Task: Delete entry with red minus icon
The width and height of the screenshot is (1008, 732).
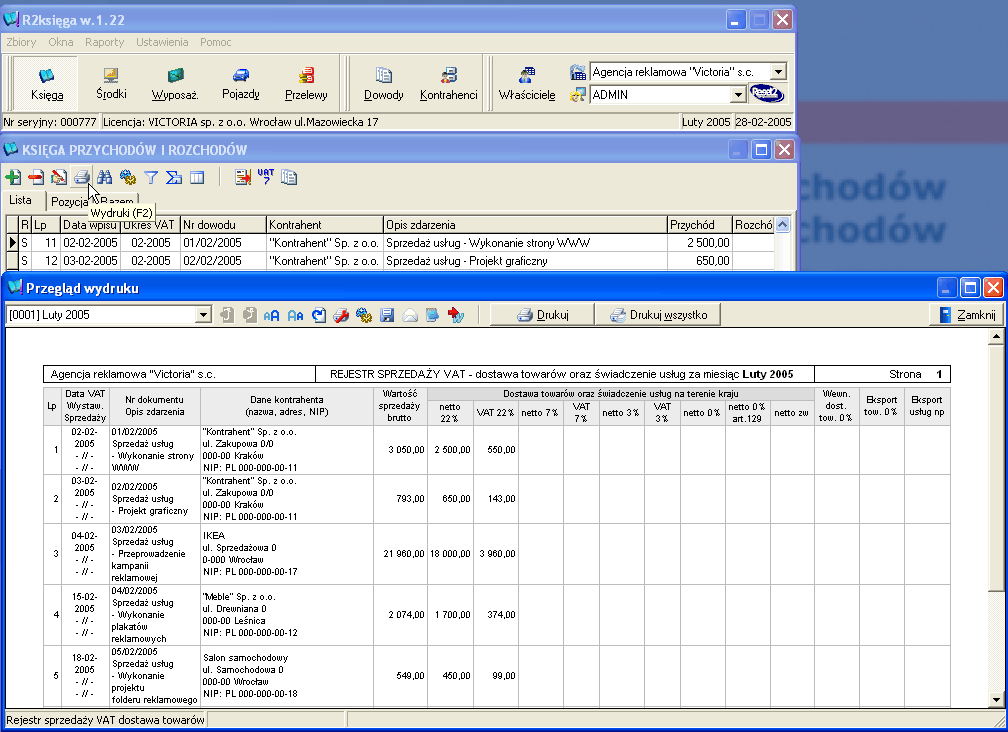Action: (36, 177)
